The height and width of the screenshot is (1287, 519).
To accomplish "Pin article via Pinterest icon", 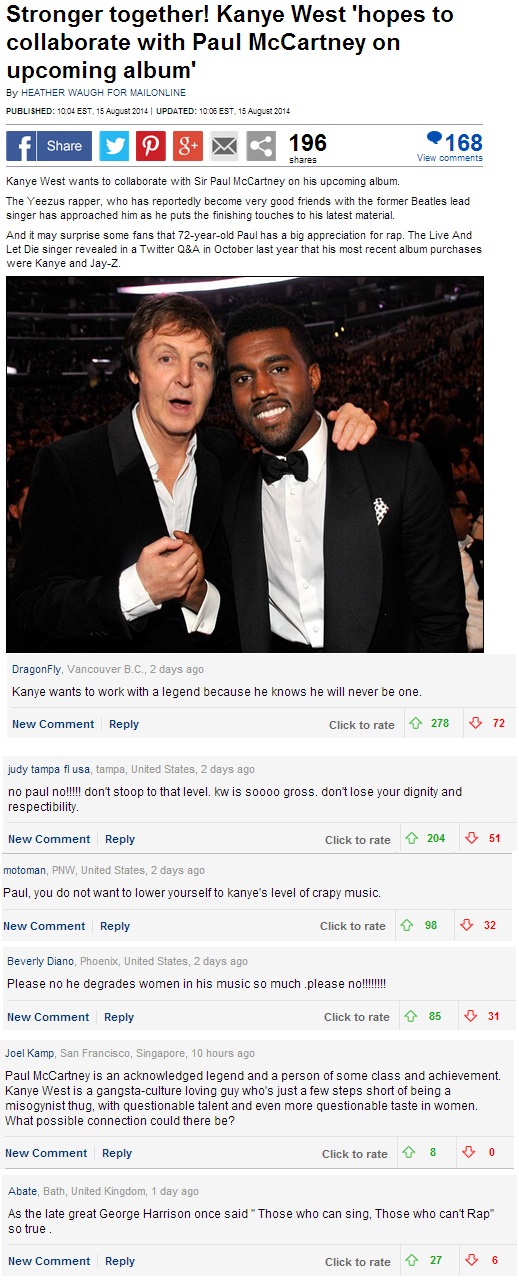I will point(151,146).
